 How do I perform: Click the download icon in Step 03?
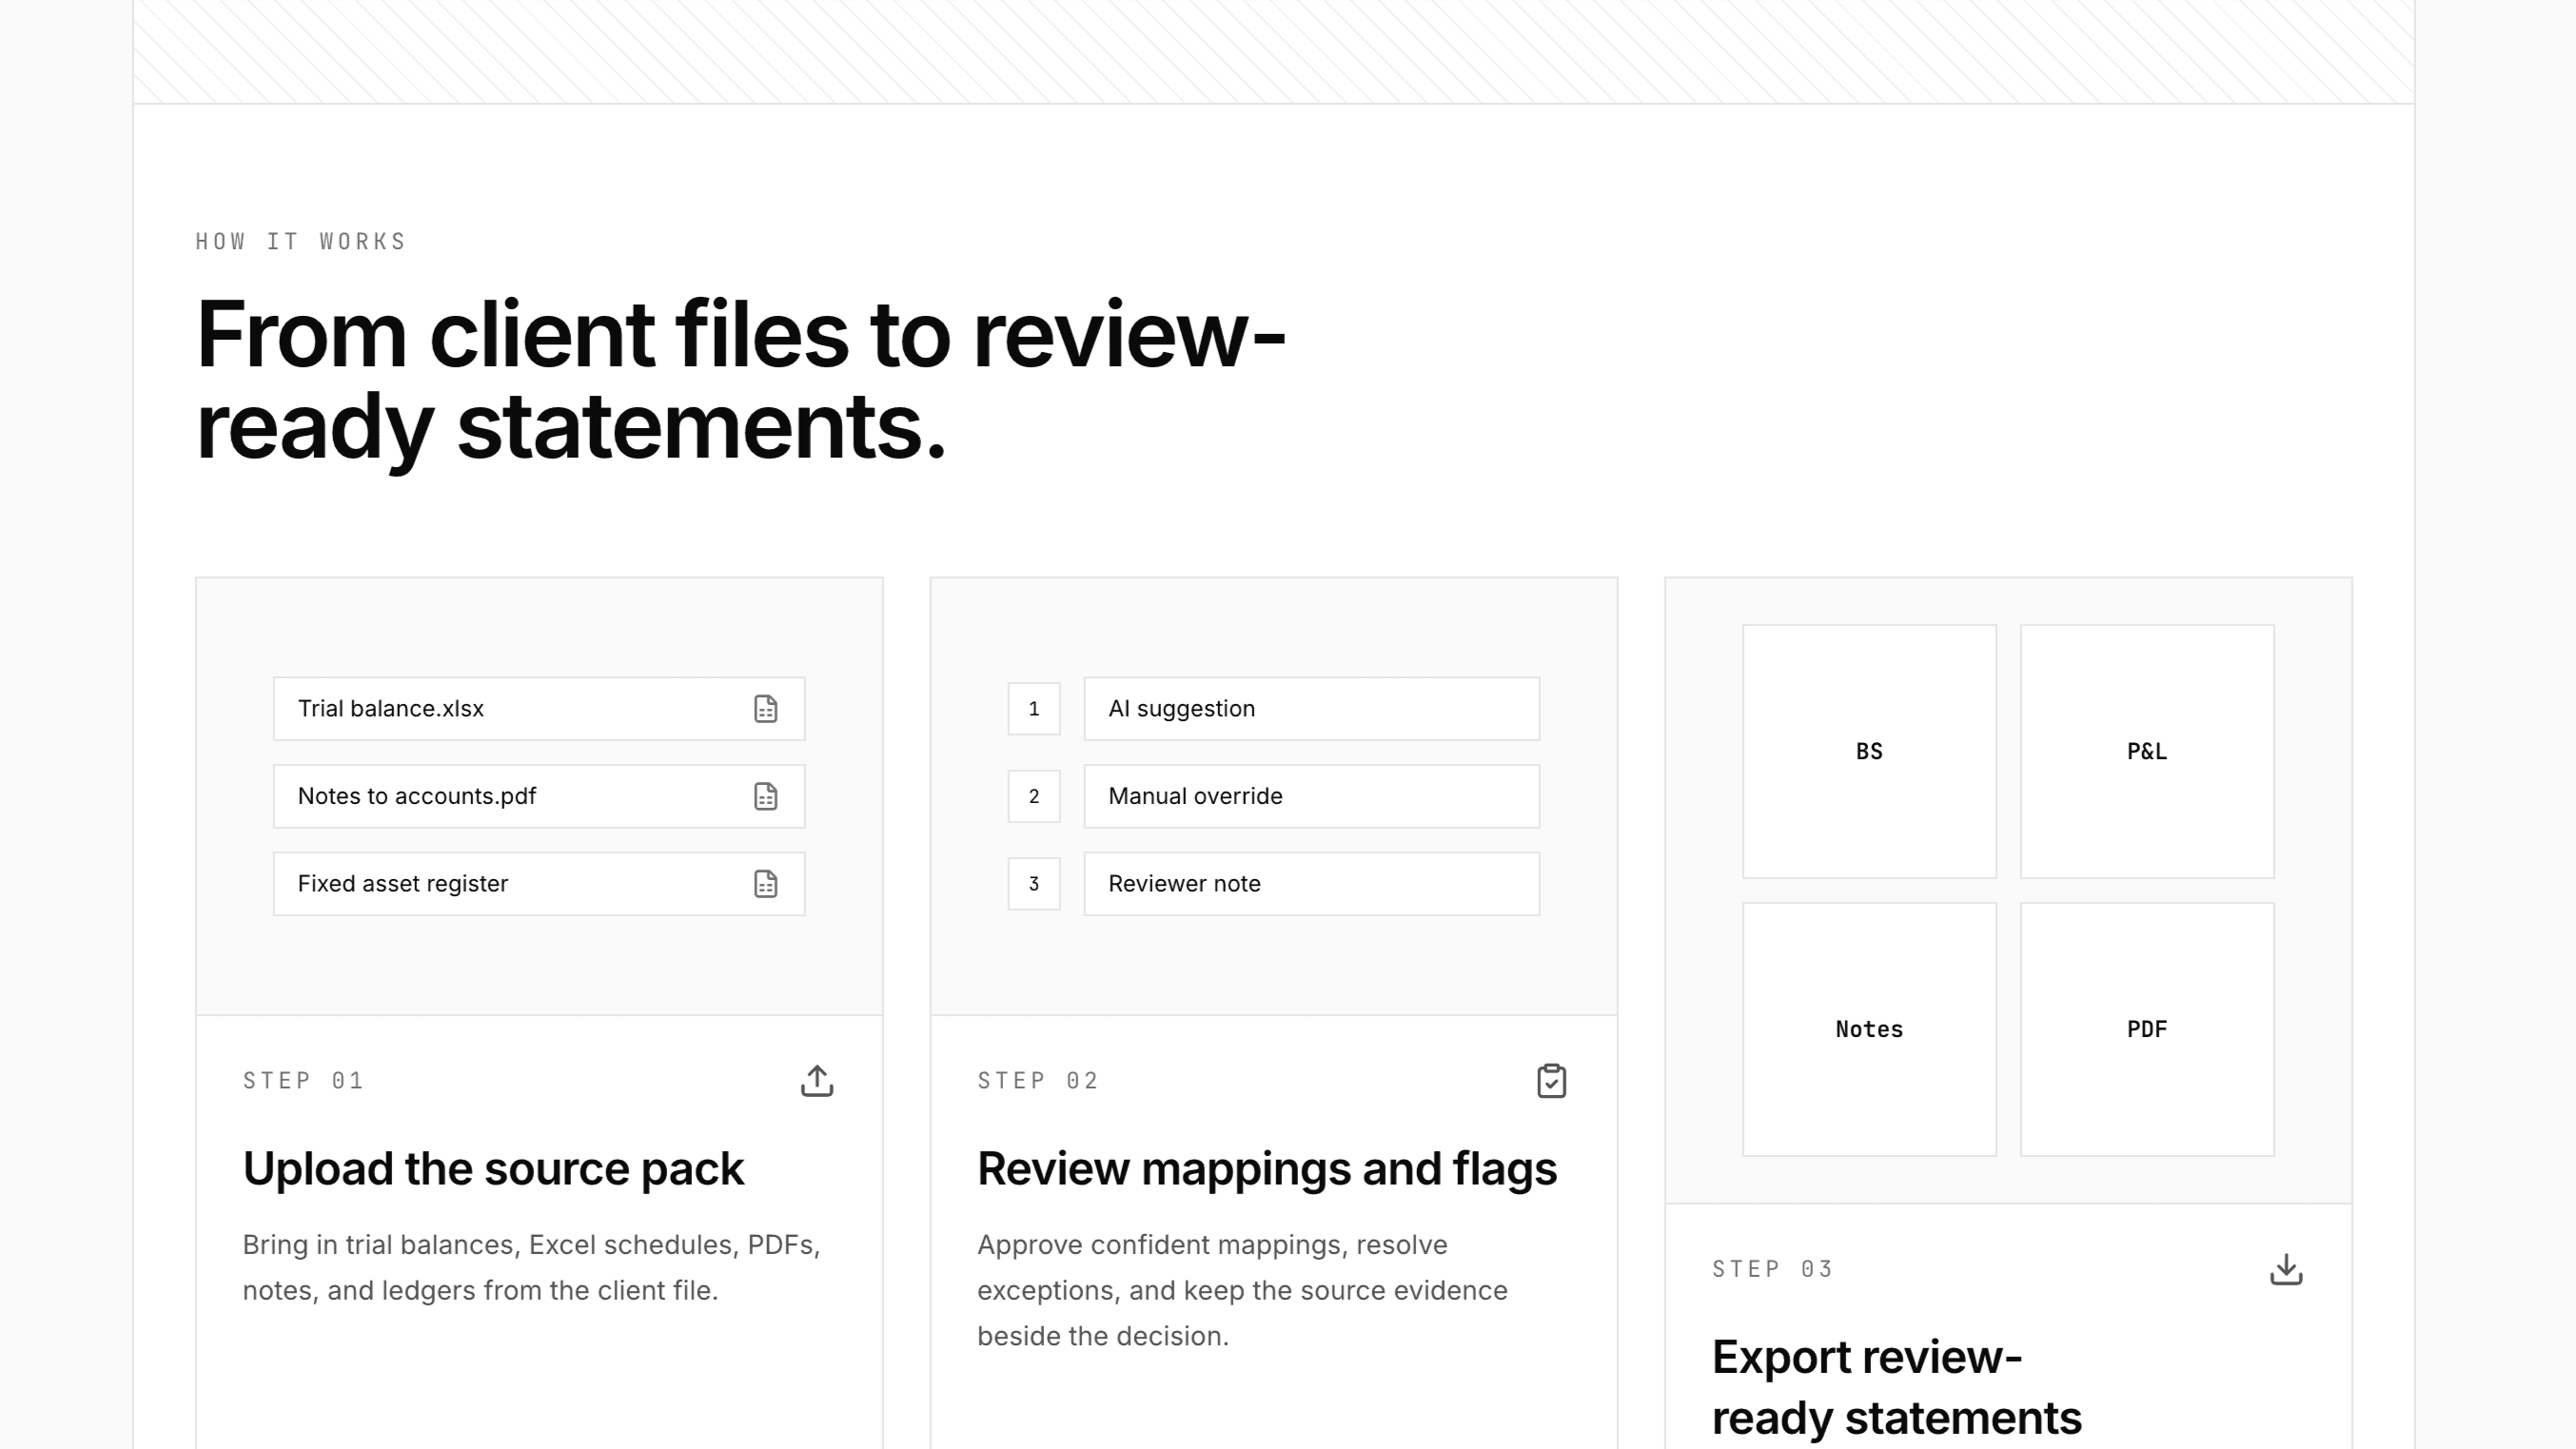(2286, 1269)
